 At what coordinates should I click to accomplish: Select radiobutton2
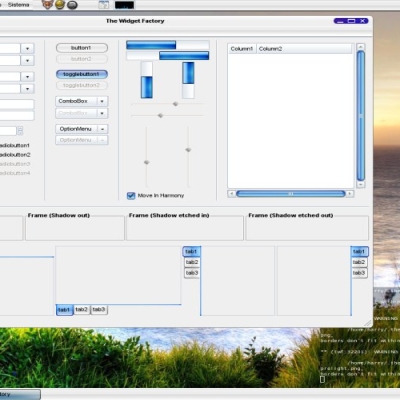(15, 155)
